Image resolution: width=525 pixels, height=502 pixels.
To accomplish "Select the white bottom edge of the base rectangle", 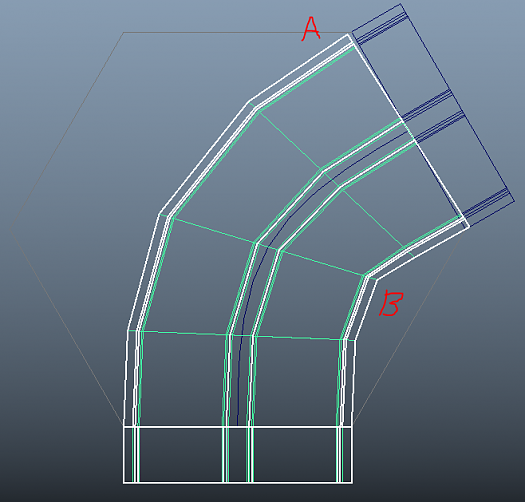I will [238, 483].
